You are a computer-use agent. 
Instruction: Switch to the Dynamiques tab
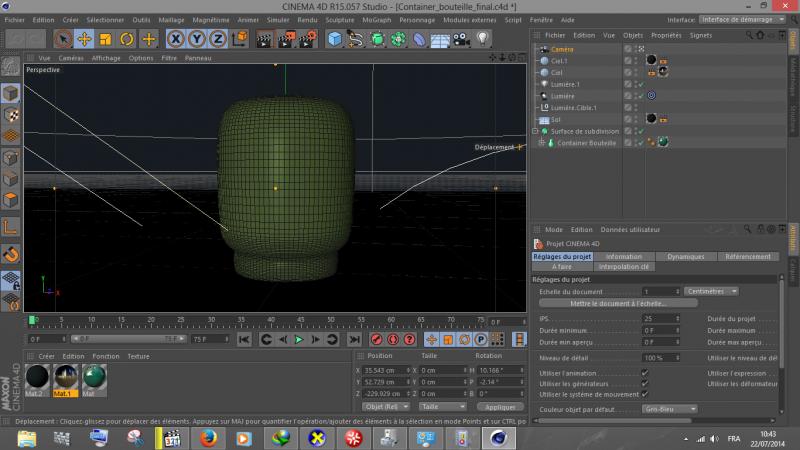coord(685,257)
